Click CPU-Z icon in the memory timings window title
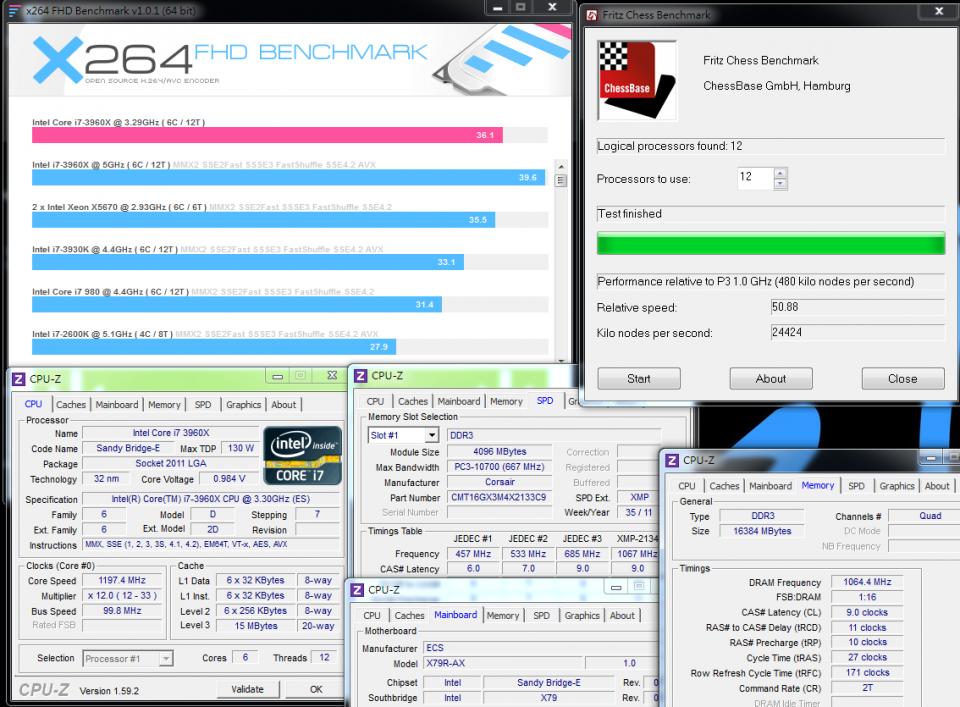The image size is (960, 707). click(x=670, y=460)
